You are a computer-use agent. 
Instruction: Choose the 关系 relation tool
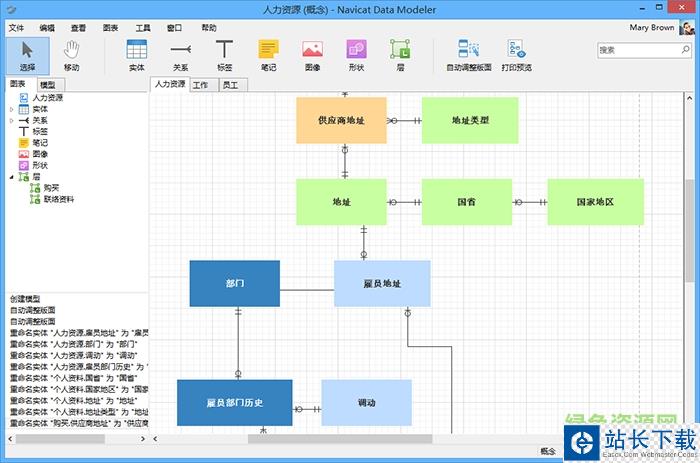click(x=180, y=56)
